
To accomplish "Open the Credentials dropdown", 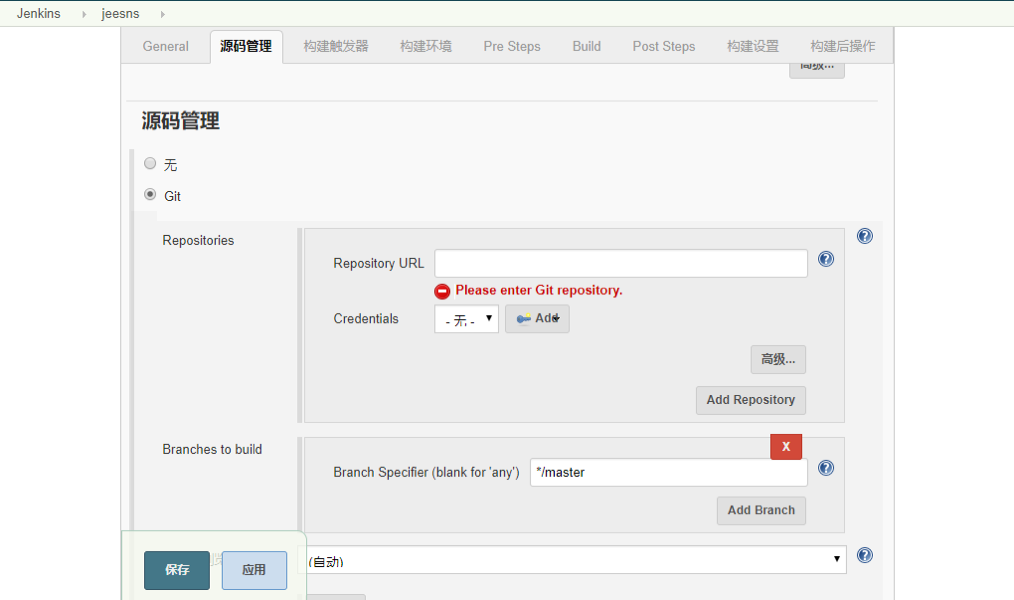I will [x=466, y=319].
